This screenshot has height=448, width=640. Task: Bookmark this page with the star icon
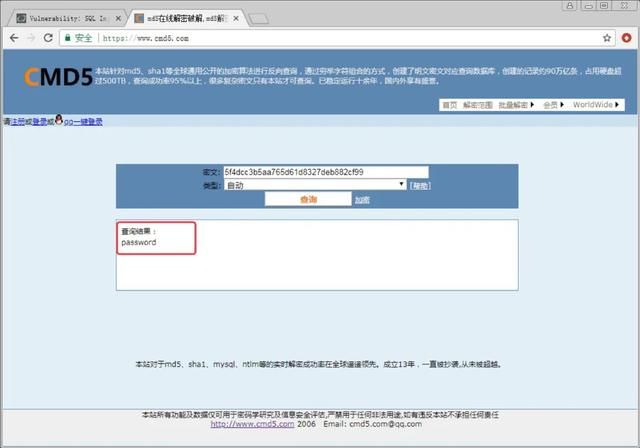click(607, 38)
